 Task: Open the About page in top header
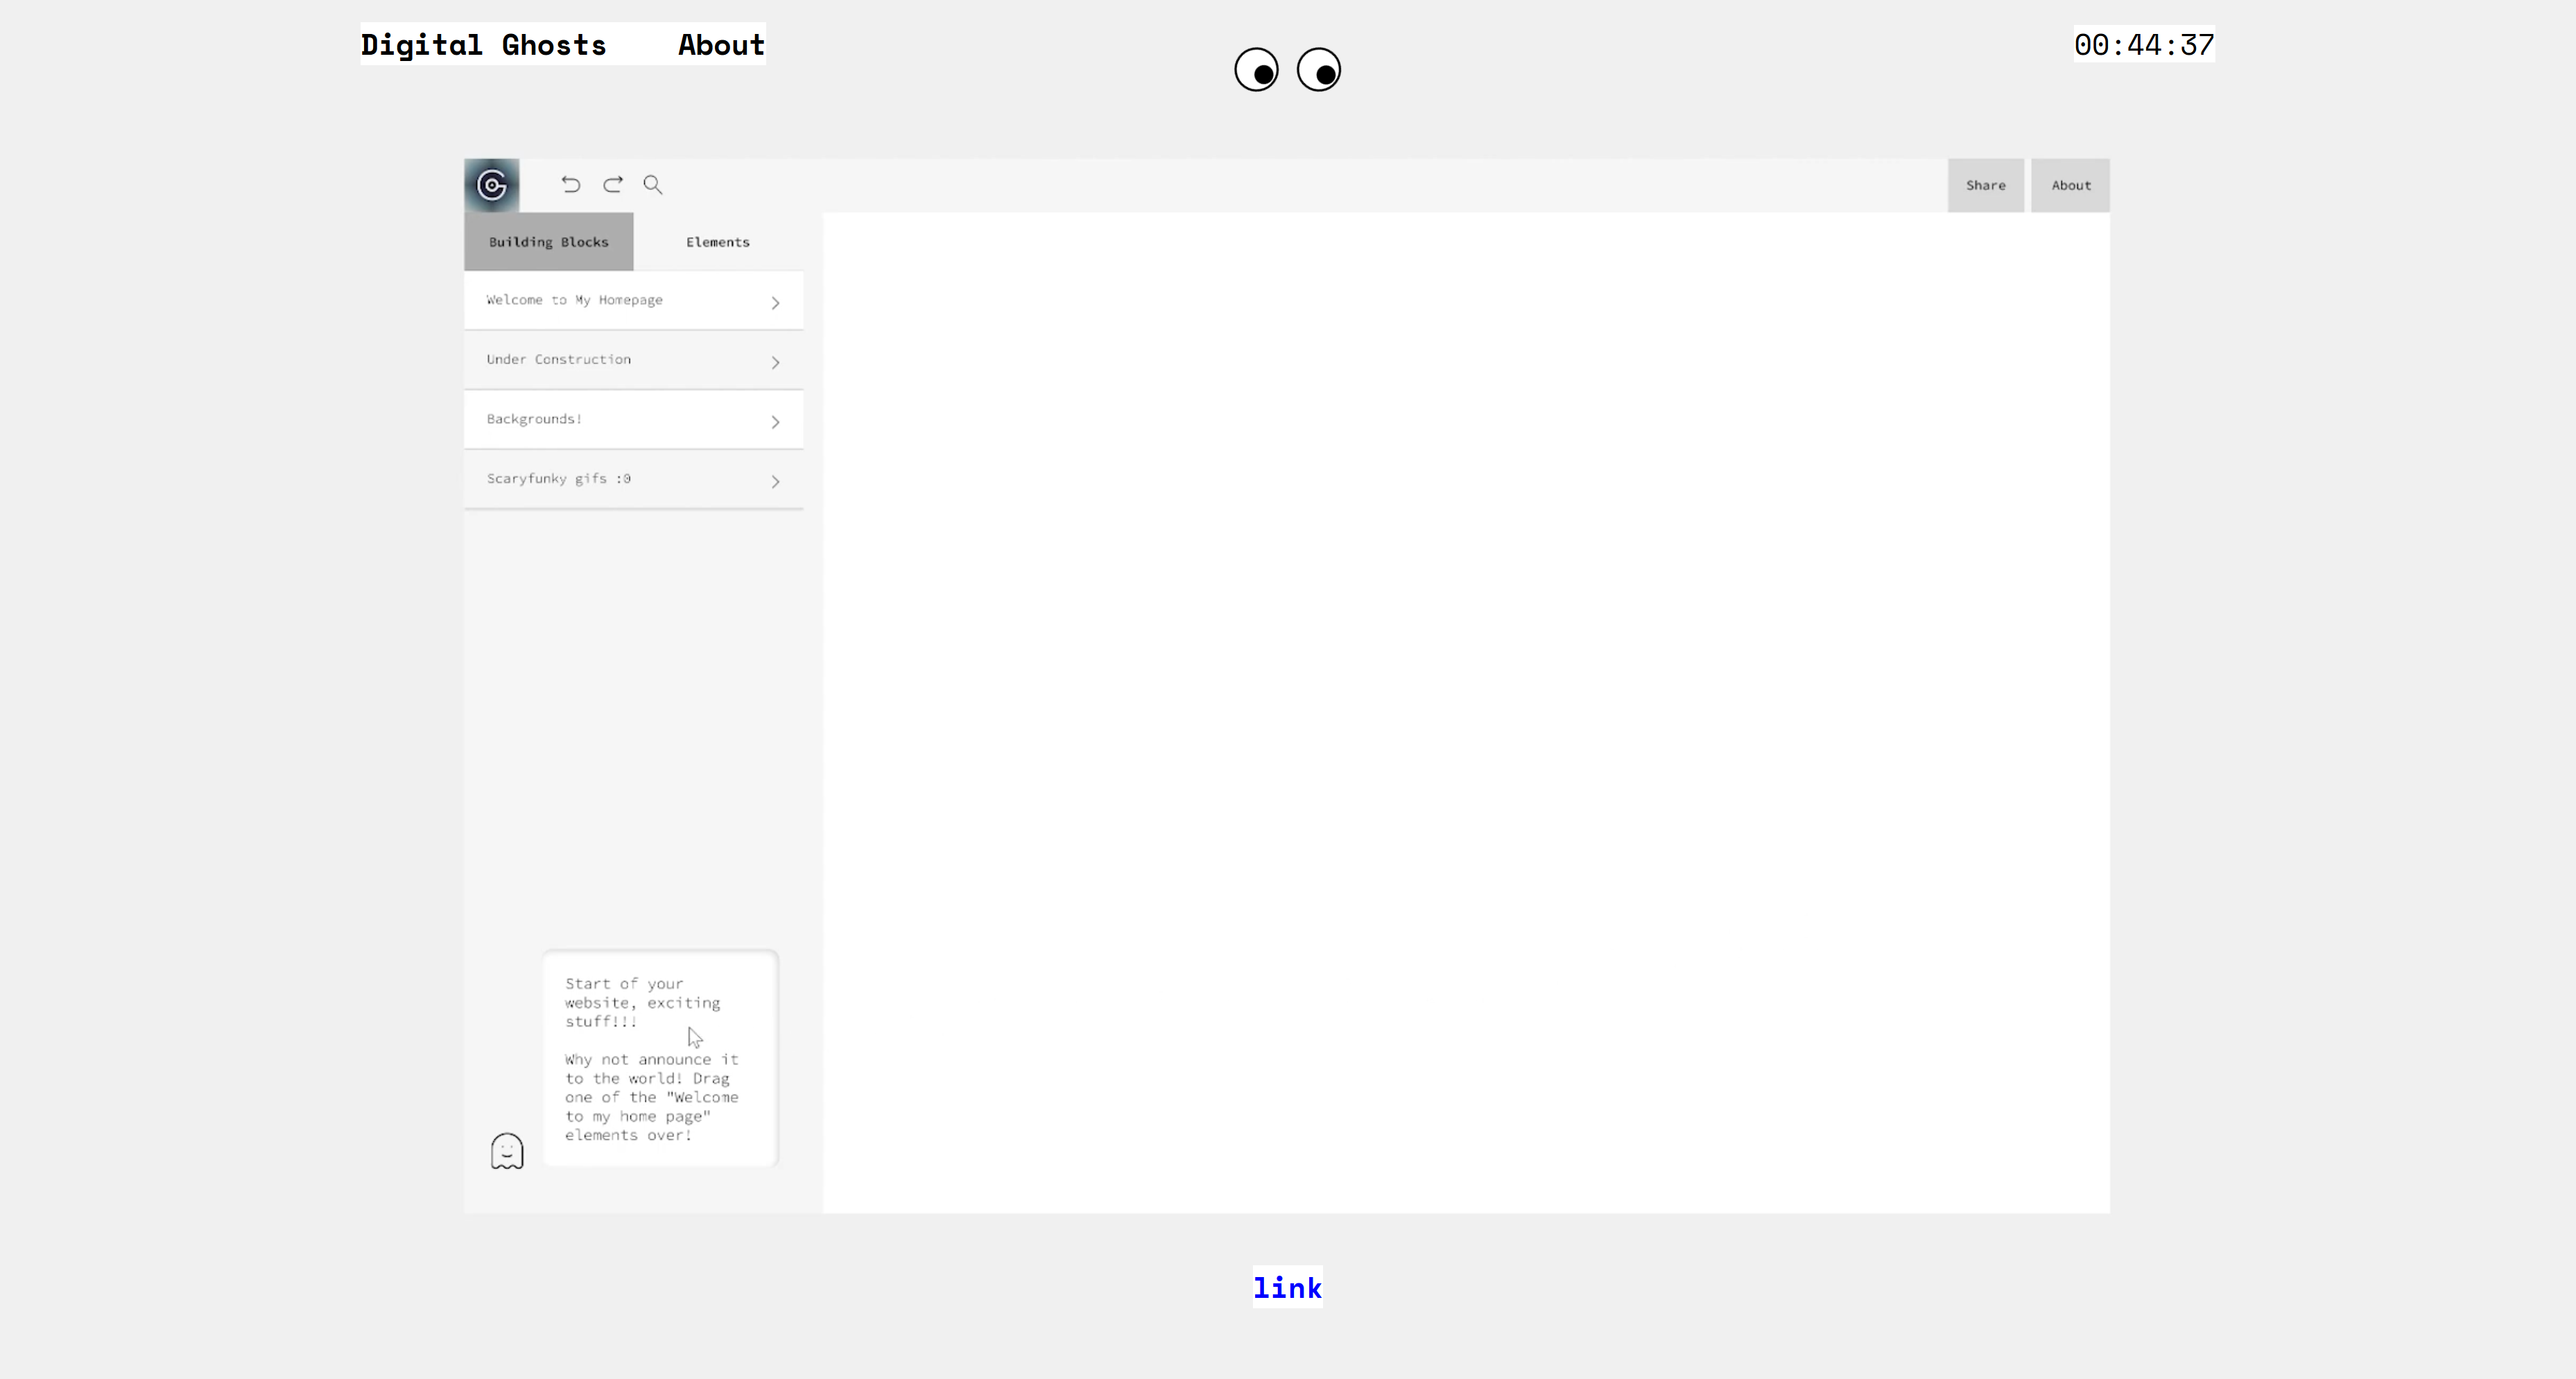click(721, 45)
